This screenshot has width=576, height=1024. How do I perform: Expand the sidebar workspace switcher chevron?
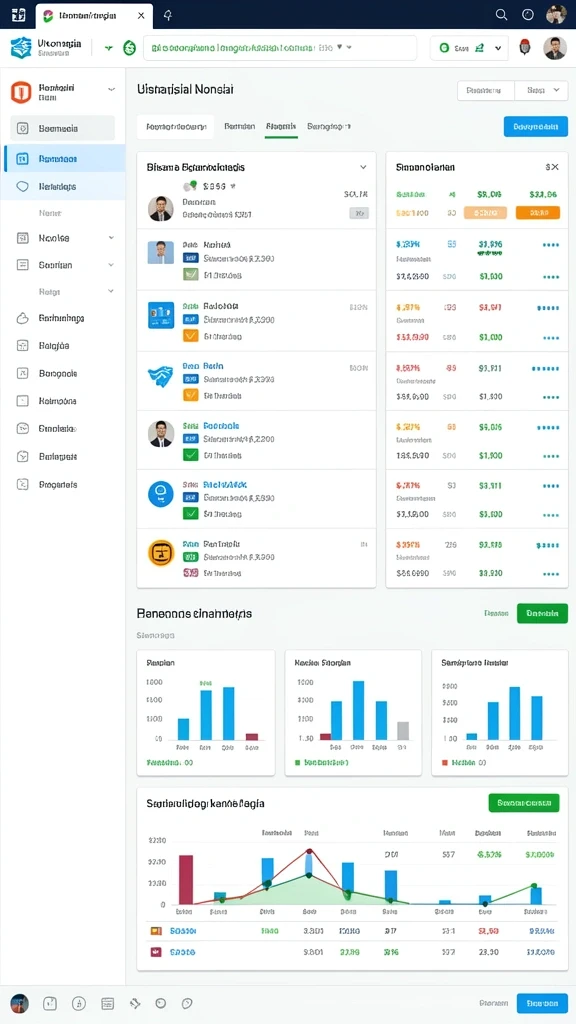(x=111, y=89)
